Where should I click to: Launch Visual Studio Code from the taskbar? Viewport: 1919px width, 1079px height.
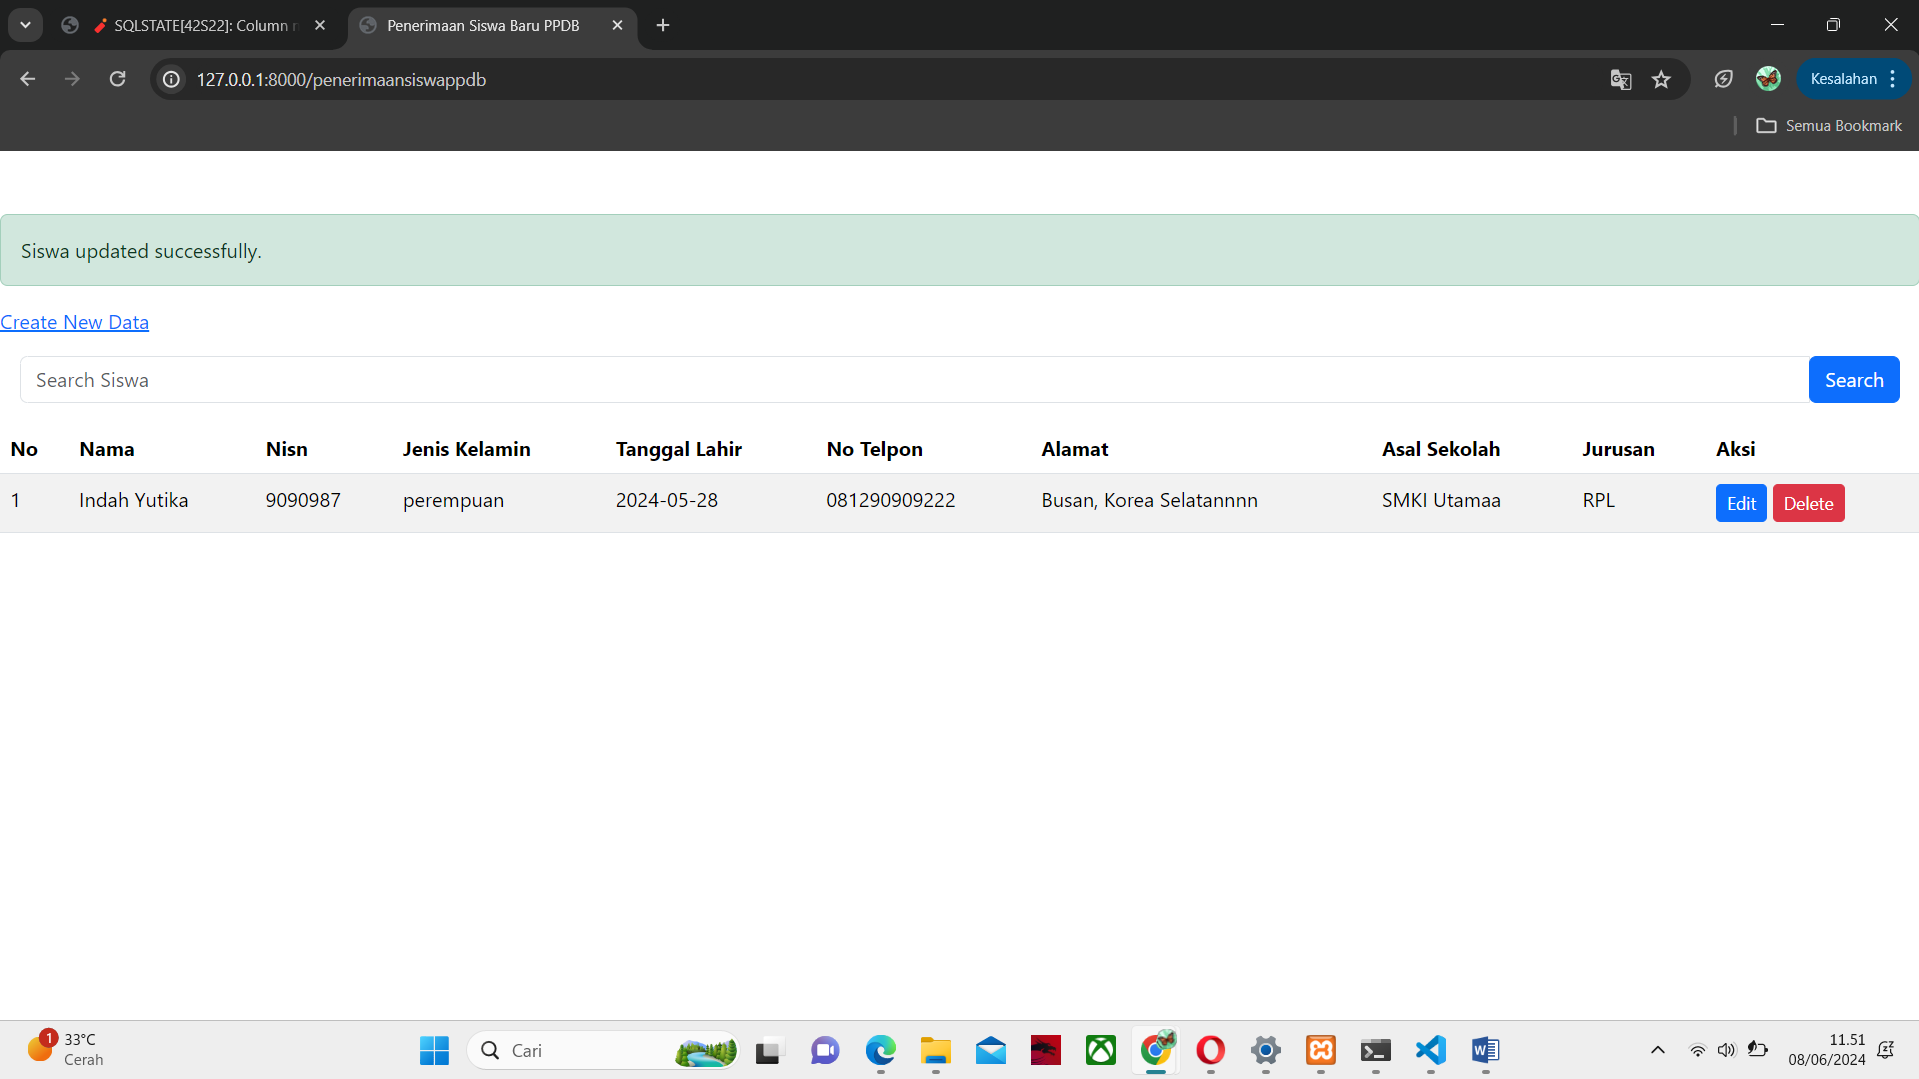[x=1430, y=1050]
